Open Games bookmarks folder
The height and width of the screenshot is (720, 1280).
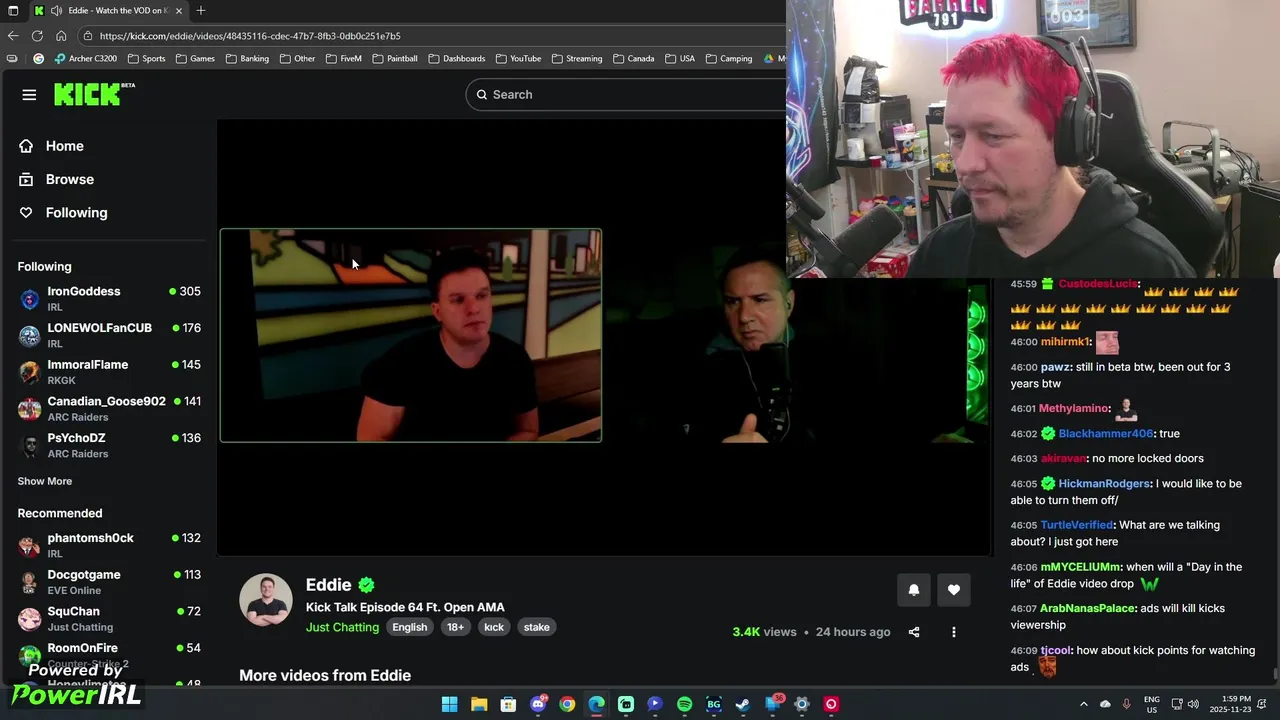pyautogui.click(x=195, y=58)
